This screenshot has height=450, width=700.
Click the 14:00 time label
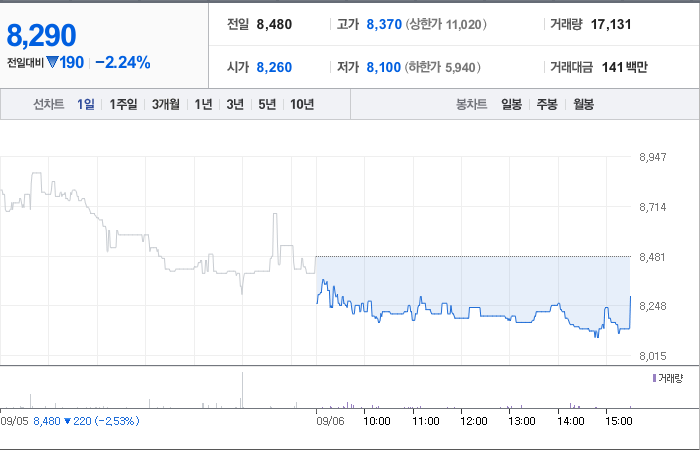571,421
